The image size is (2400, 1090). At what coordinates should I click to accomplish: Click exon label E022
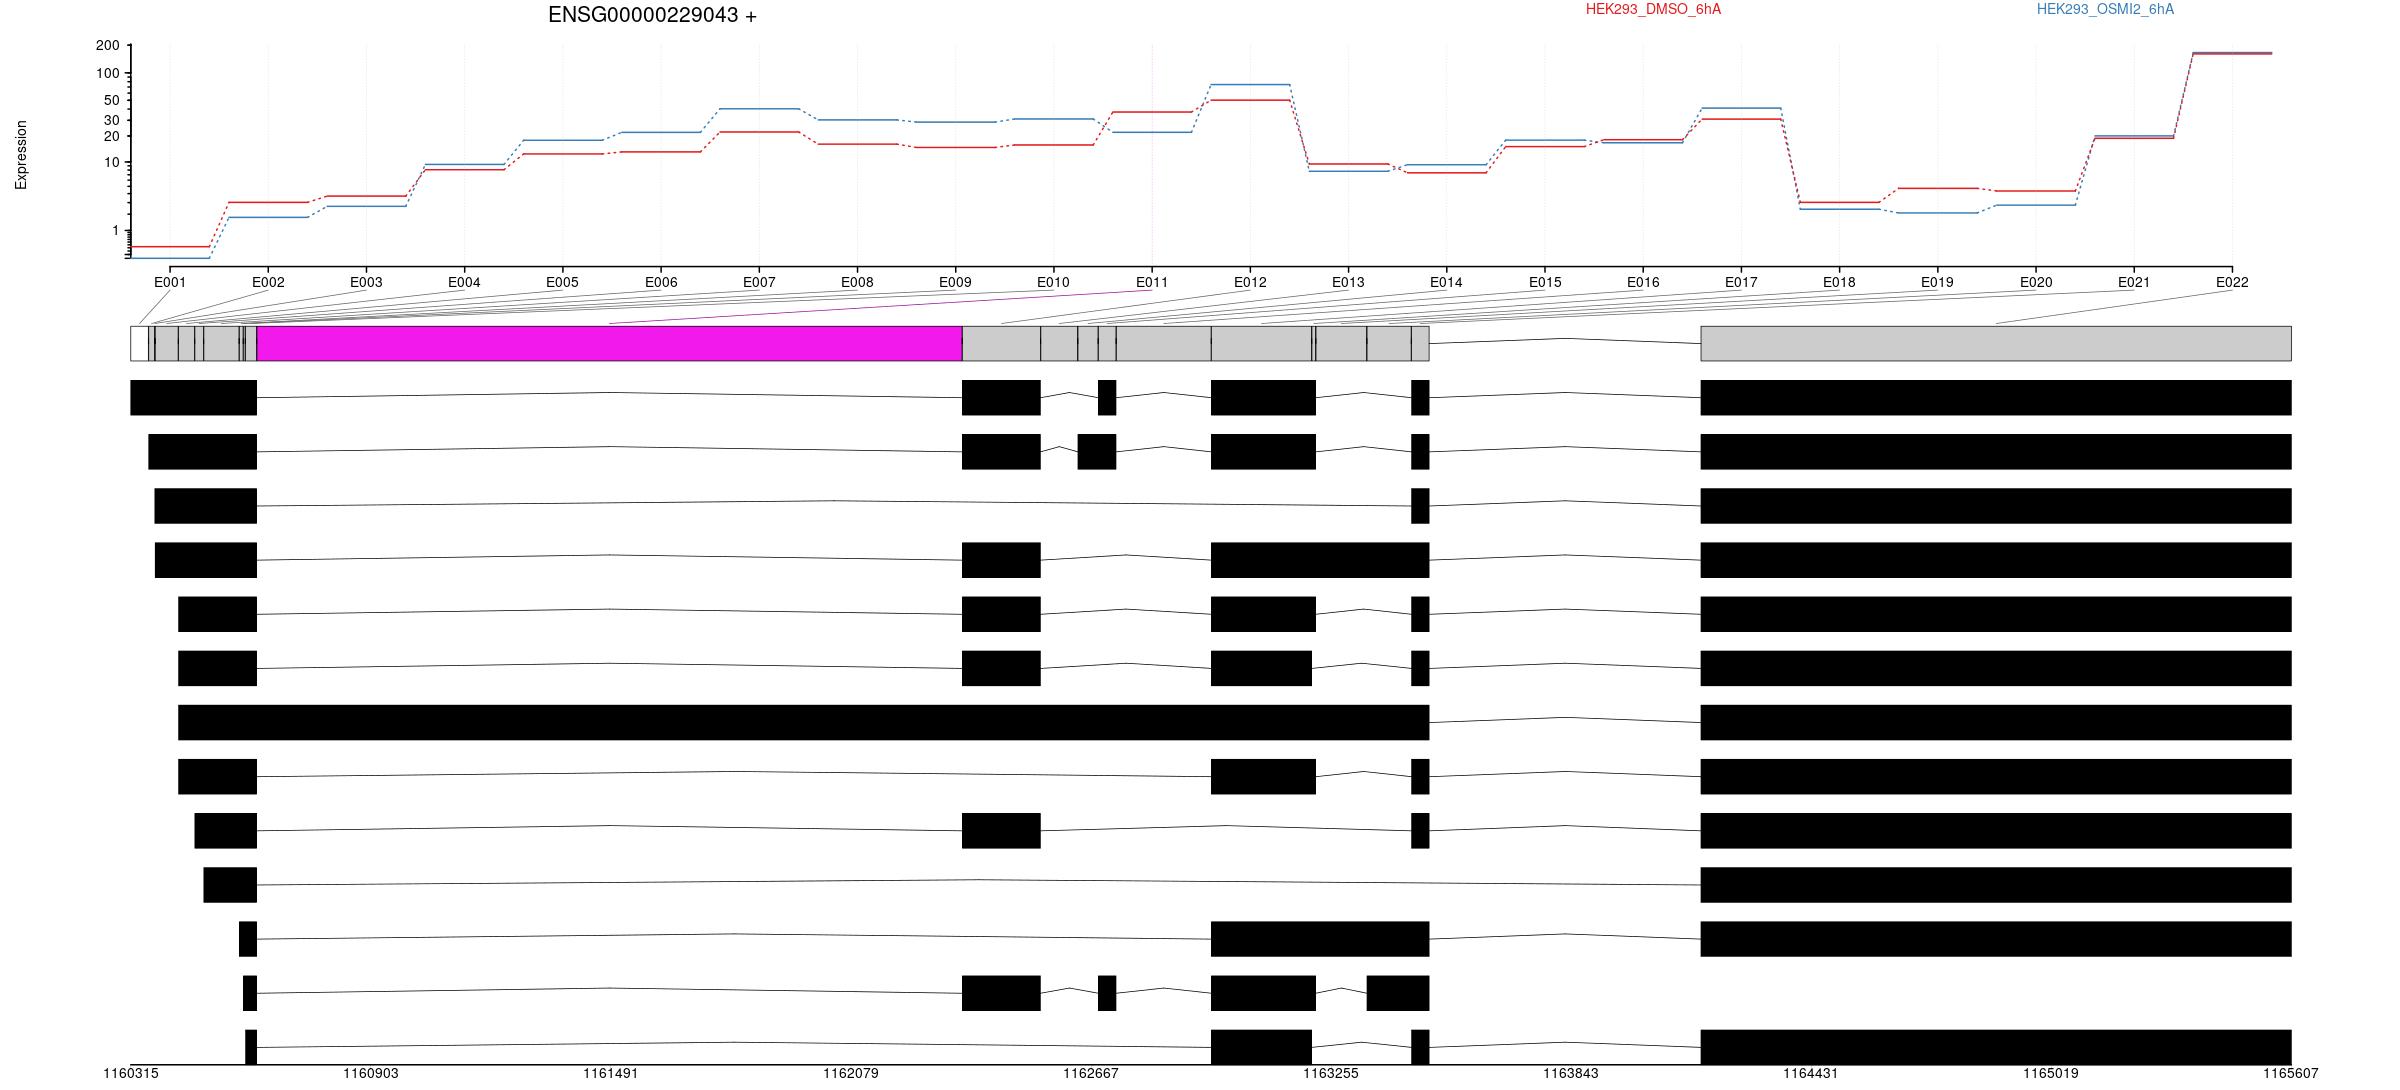[2232, 282]
